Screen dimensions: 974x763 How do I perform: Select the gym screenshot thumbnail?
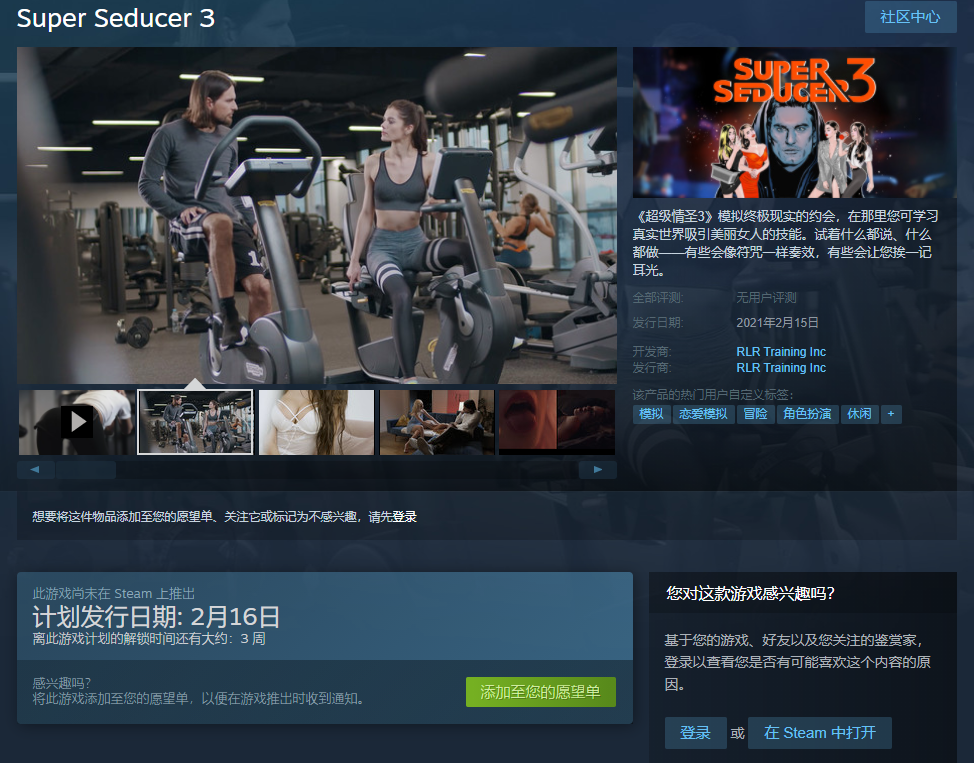(195, 423)
